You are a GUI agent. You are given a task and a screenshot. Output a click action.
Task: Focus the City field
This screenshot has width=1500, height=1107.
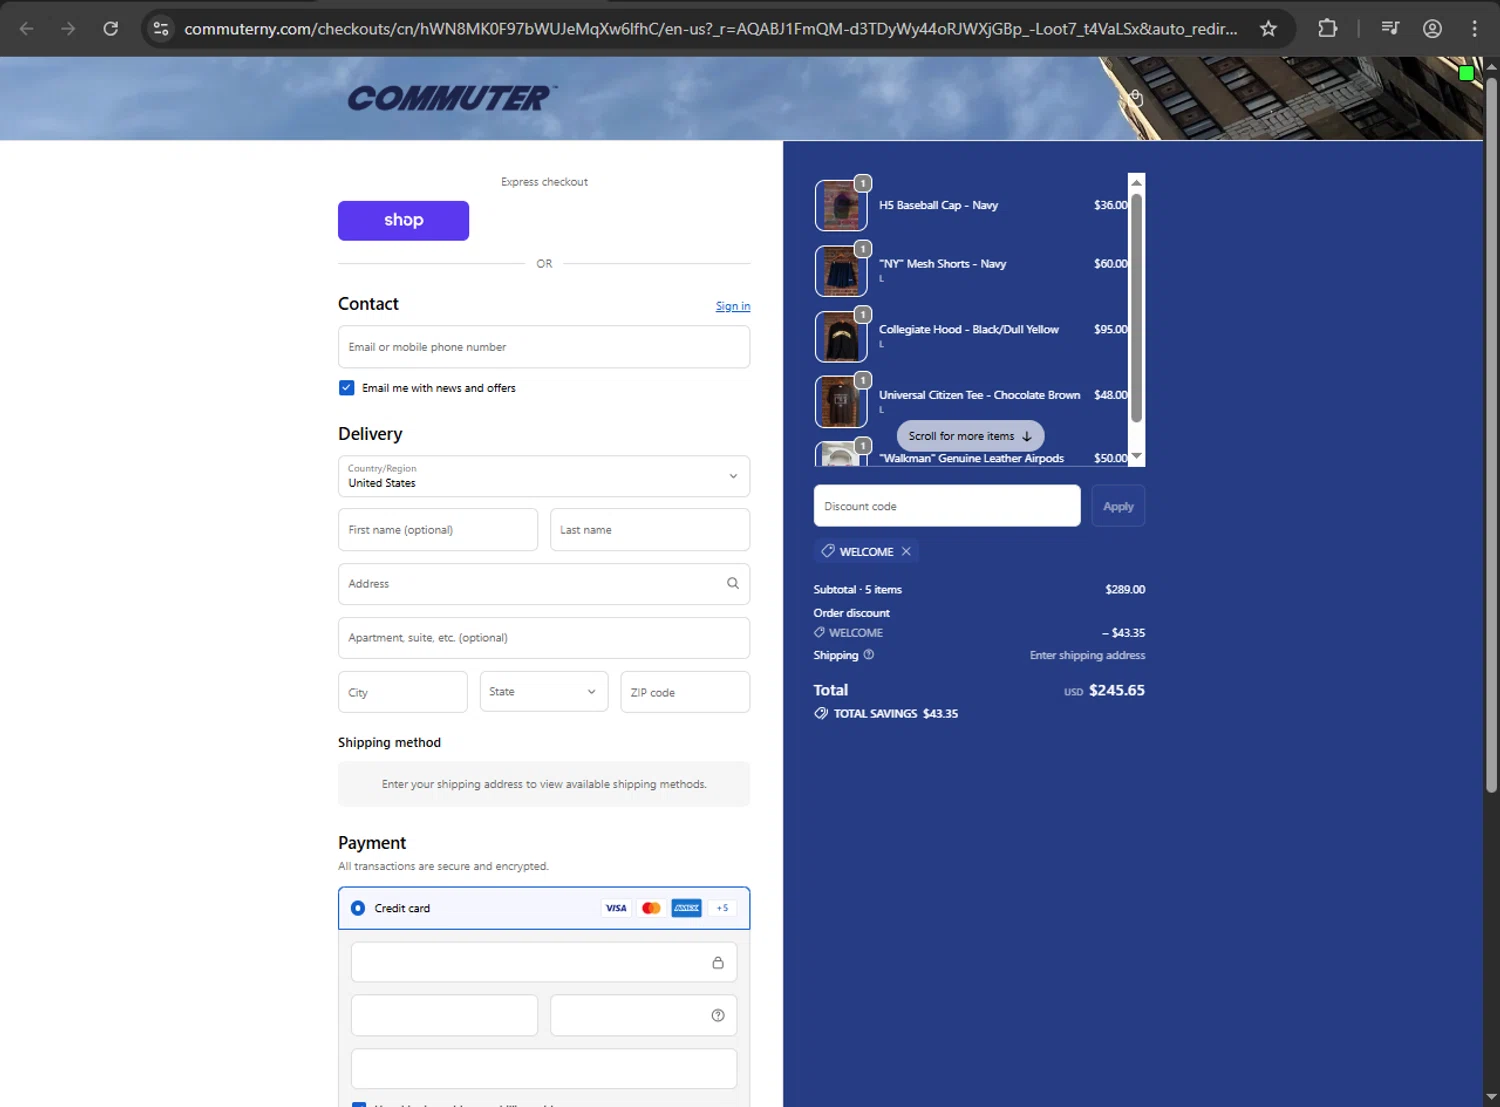pyautogui.click(x=403, y=691)
